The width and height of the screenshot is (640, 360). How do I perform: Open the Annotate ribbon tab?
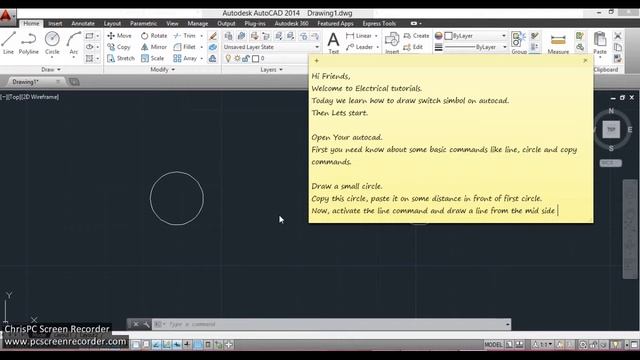click(83, 24)
